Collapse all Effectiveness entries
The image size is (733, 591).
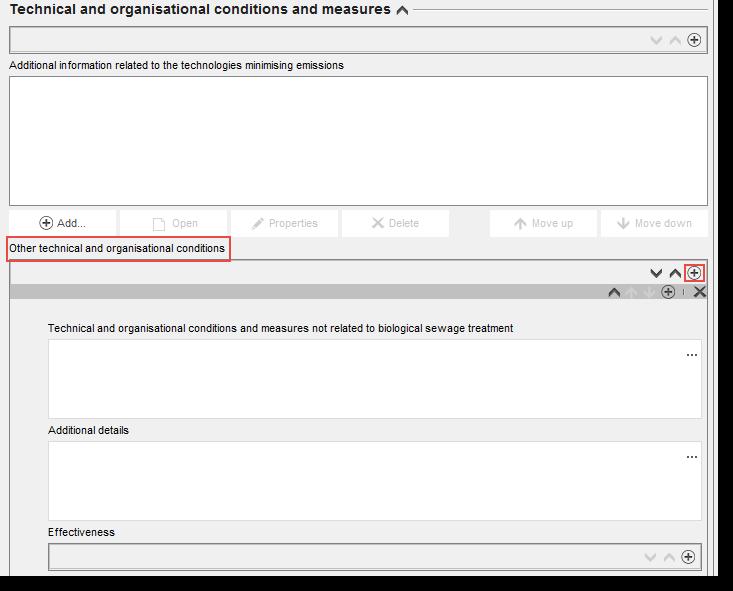point(669,557)
